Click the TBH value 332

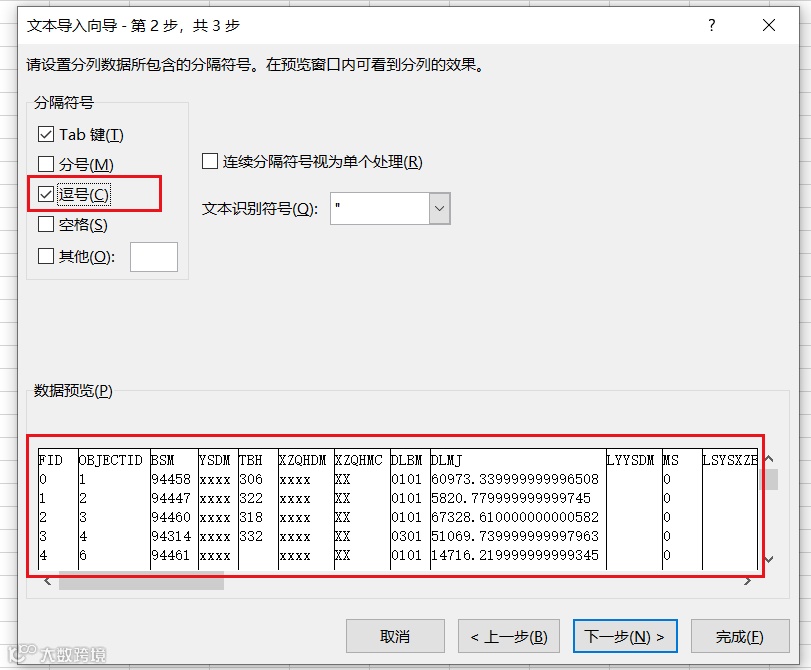[251, 536]
